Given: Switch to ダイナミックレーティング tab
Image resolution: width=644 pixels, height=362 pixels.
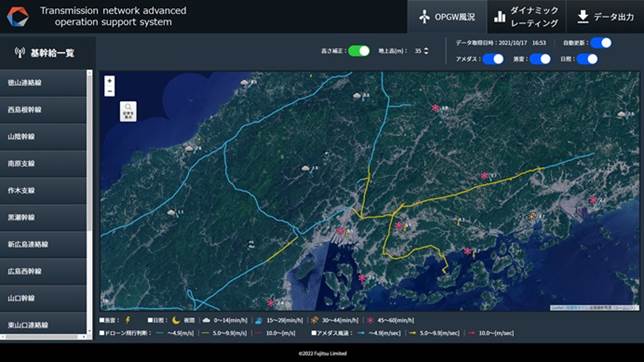Looking at the screenshot, I should (527, 17).
